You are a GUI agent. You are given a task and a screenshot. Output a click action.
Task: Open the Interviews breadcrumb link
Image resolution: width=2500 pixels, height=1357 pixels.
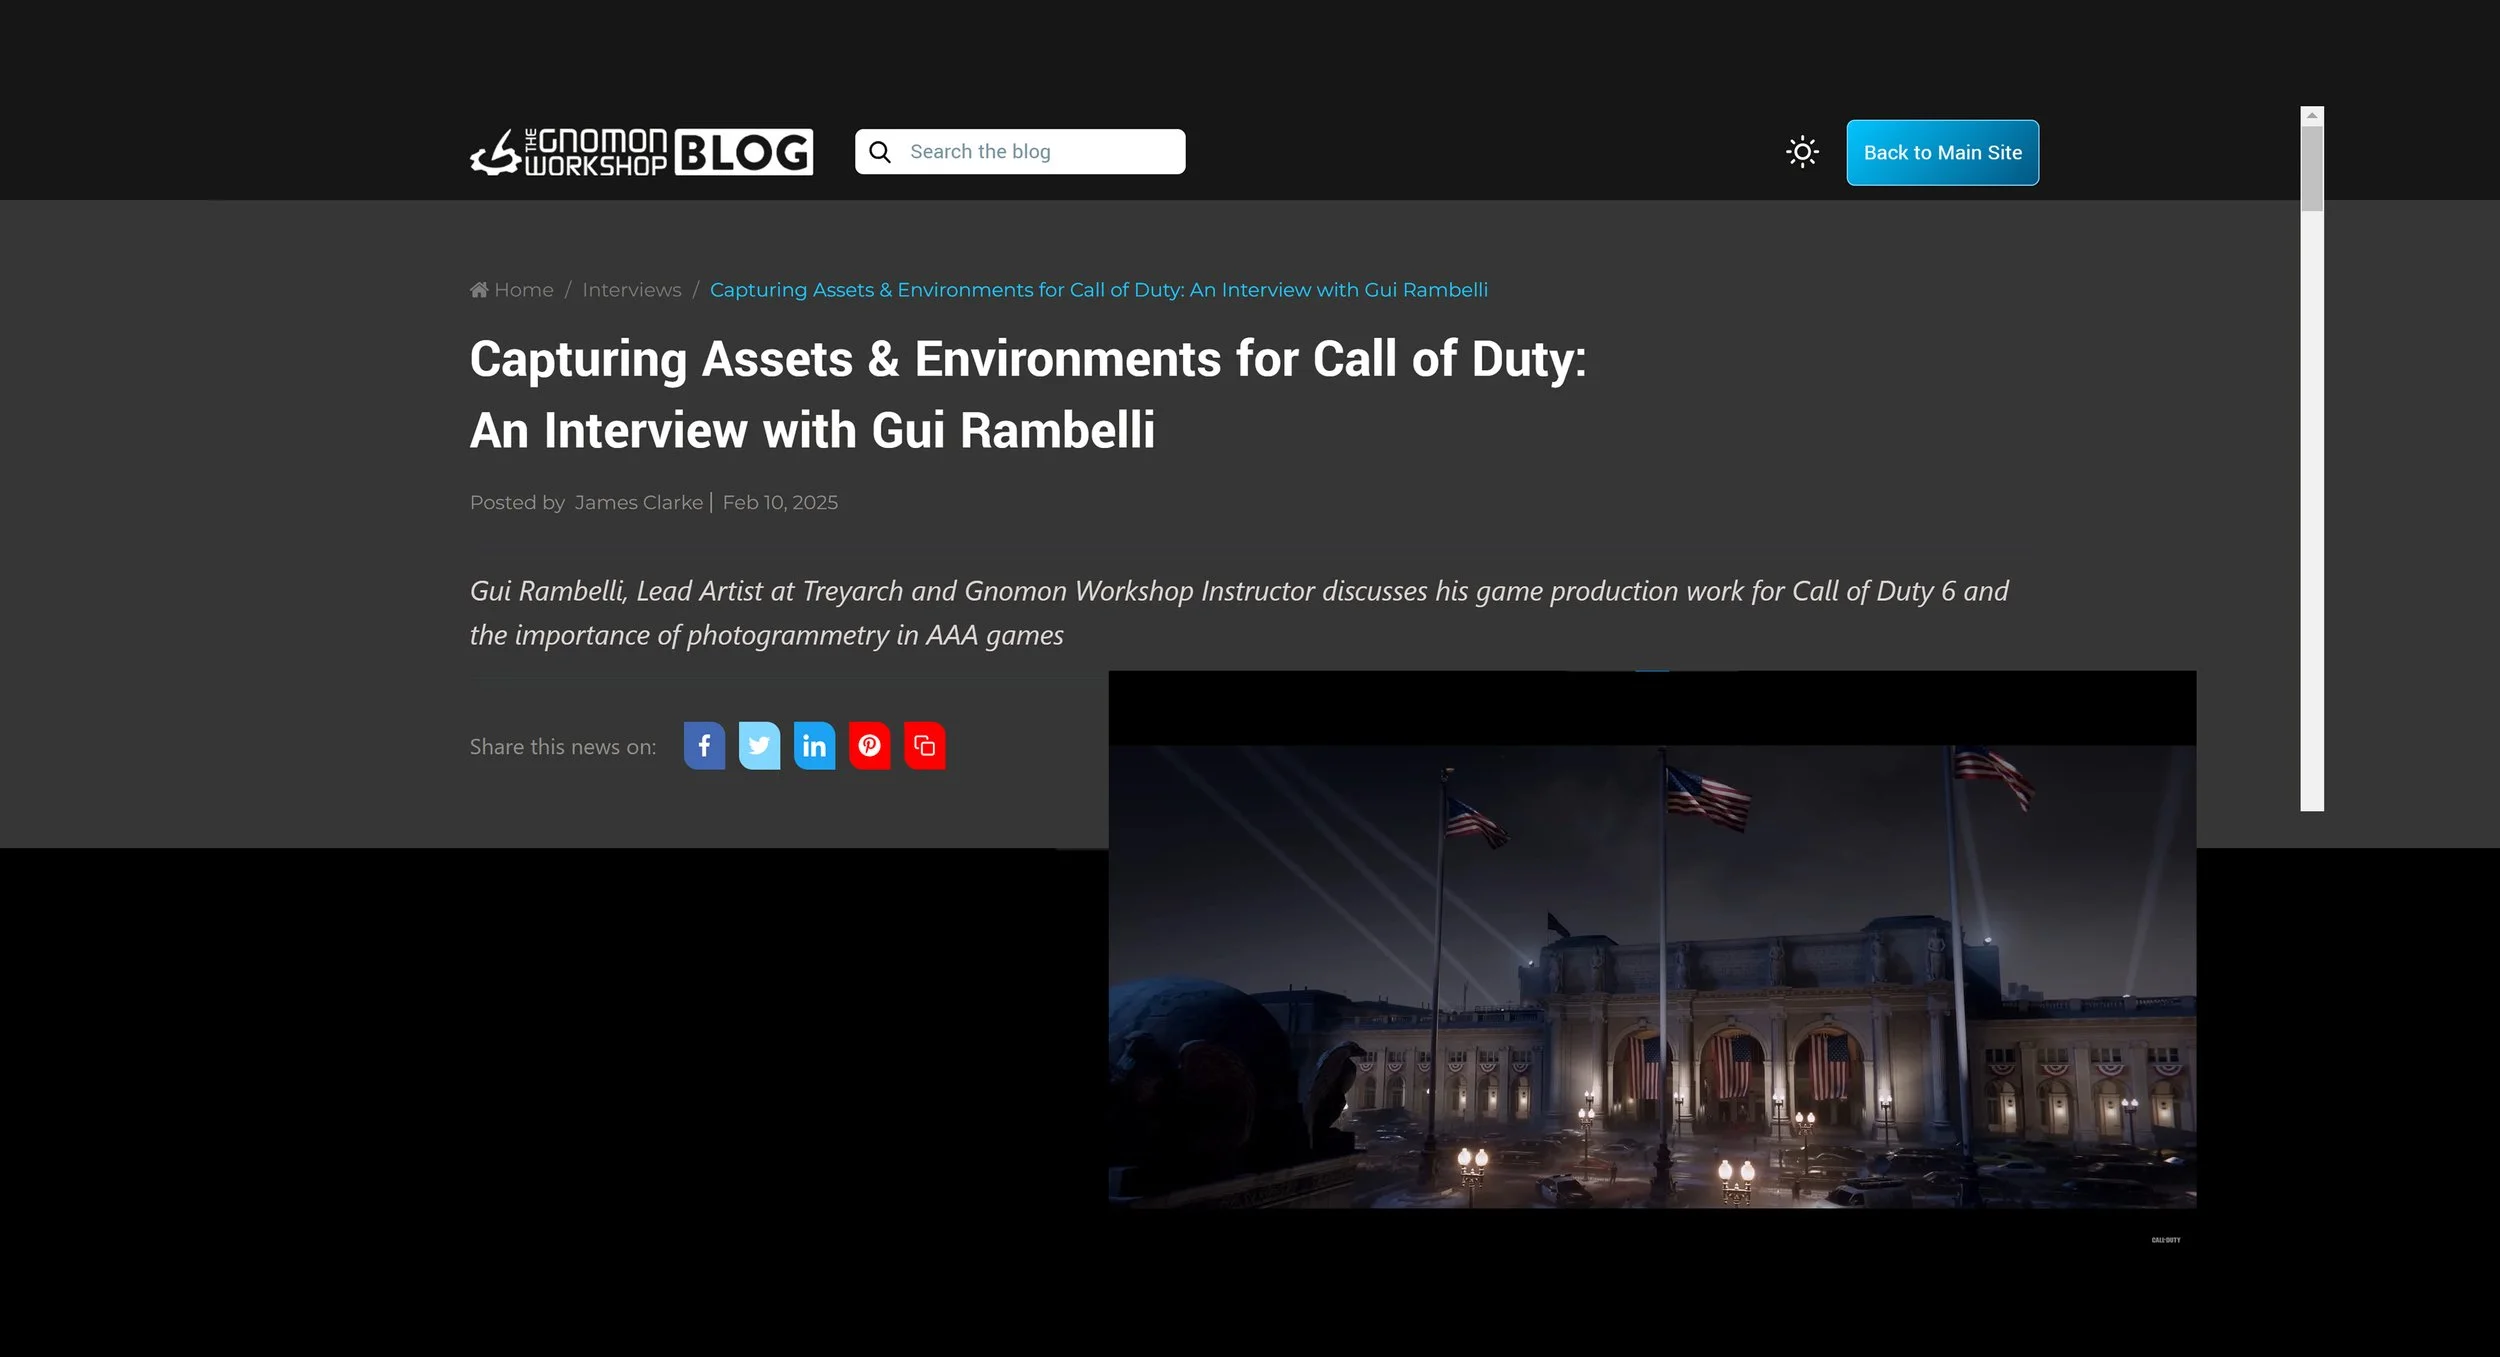click(631, 290)
